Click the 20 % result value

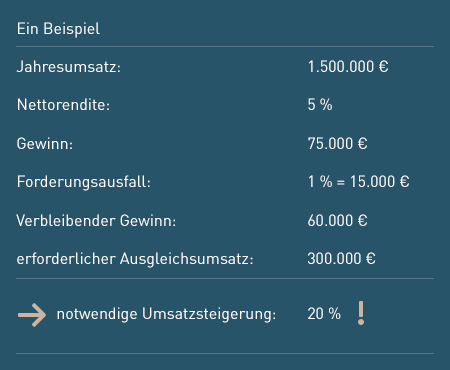pyautogui.click(x=324, y=314)
